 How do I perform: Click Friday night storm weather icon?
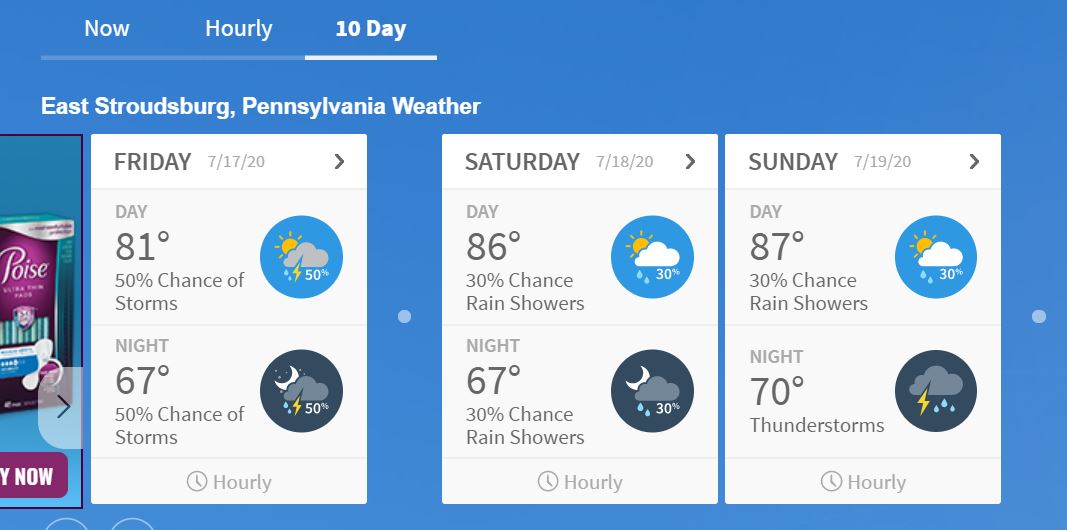[301, 391]
